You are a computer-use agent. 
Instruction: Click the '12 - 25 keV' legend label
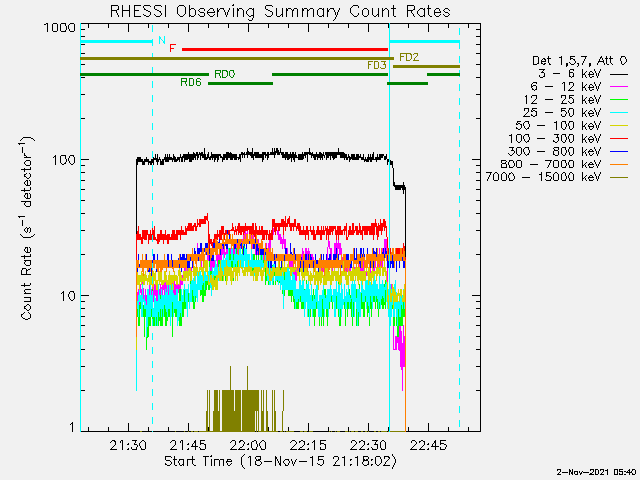click(x=562, y=100)
